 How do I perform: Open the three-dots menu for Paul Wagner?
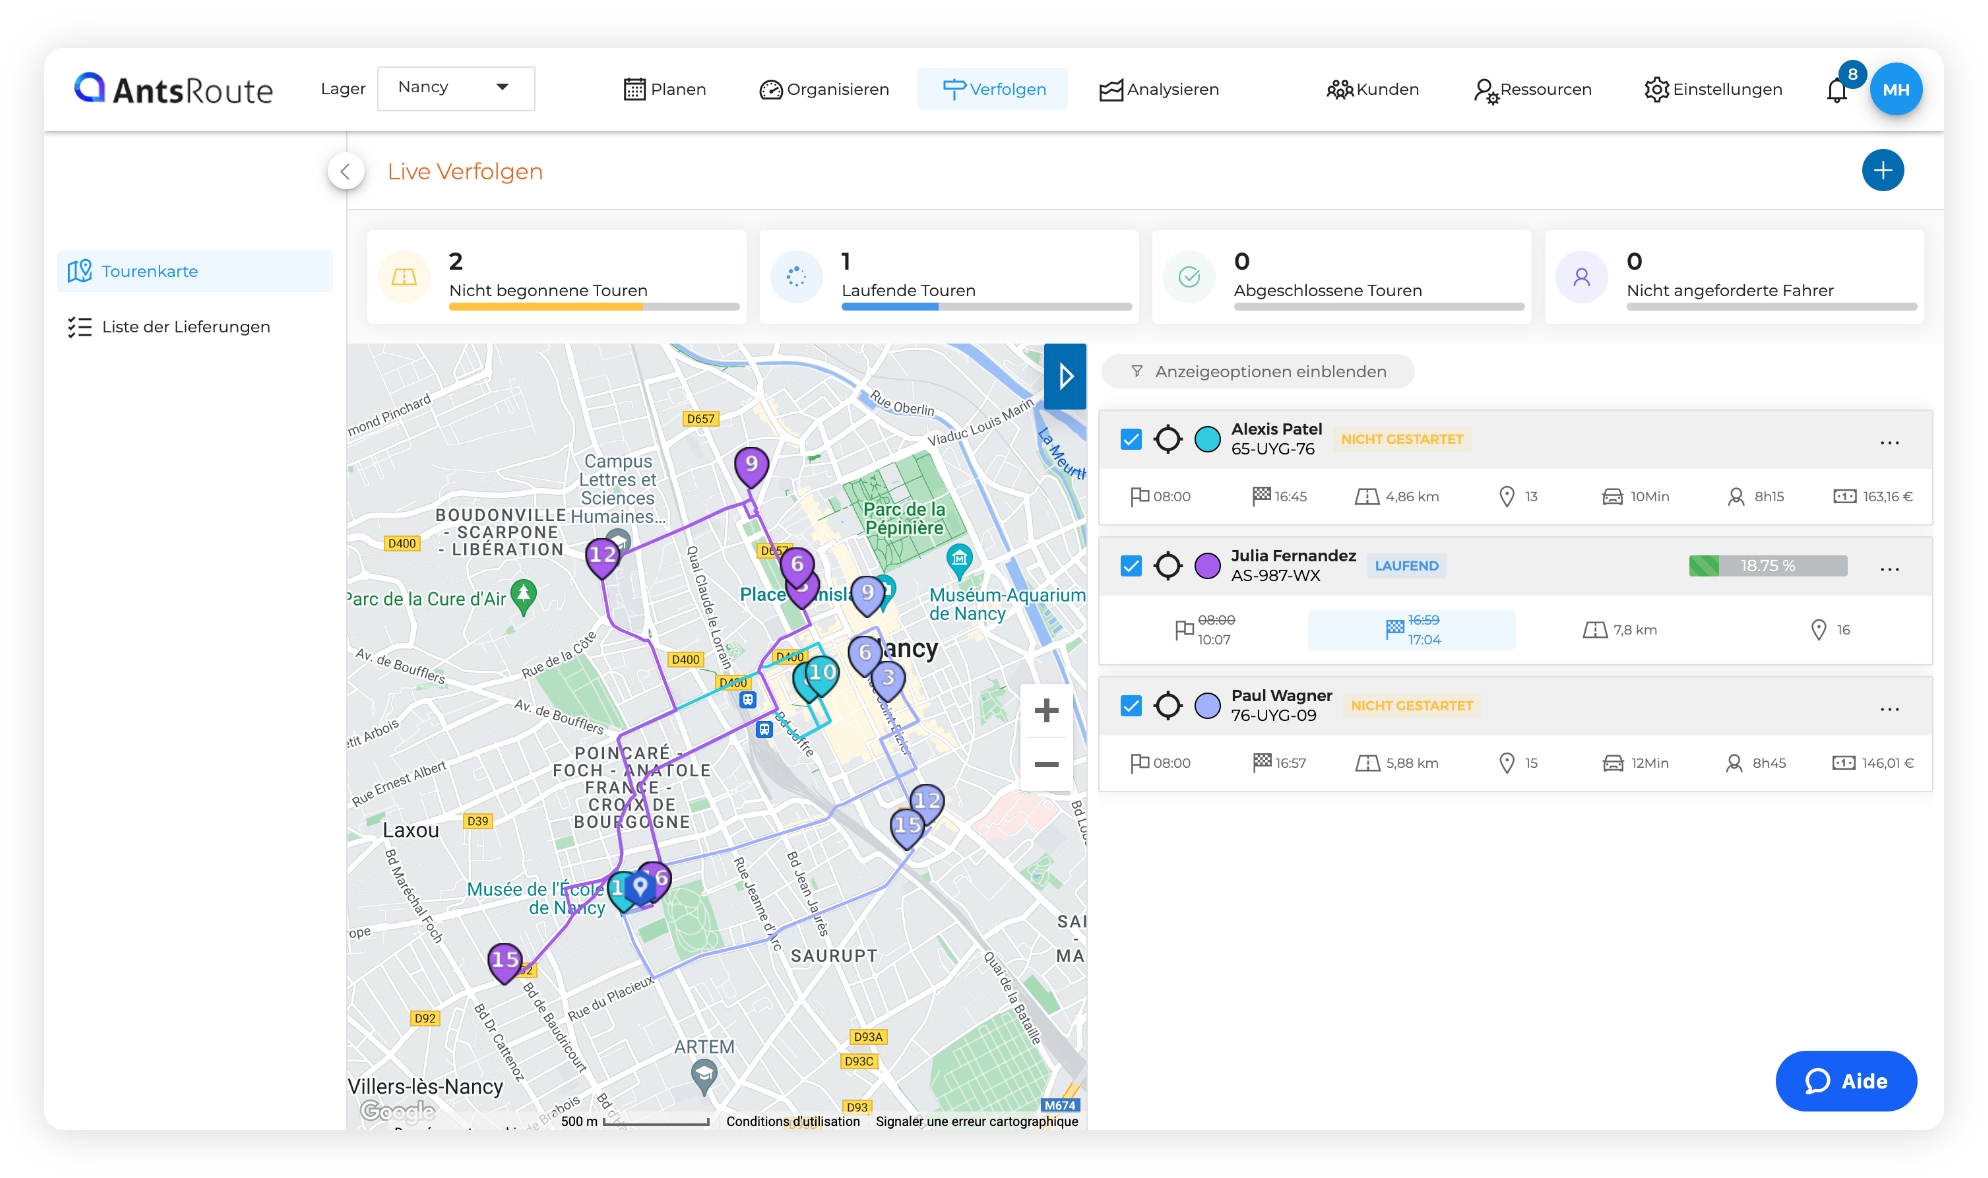pos(1889,709)
